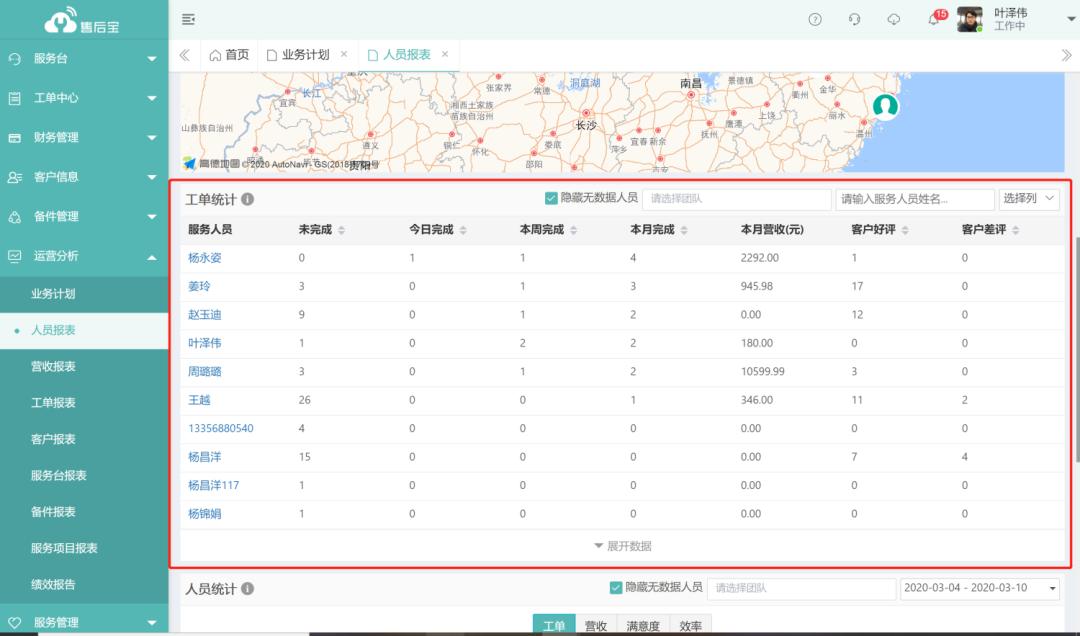Screen dimensions: 1080x636
Task: Click the user location marker on map
Action: coord(885,105)
